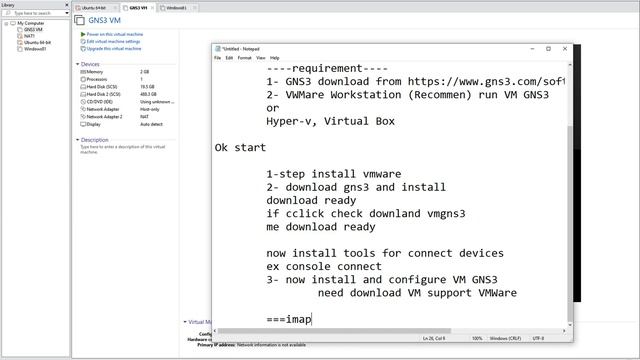
Task: Click the Edit virtual machine settings icon
Action: click(x=83, y=42)
